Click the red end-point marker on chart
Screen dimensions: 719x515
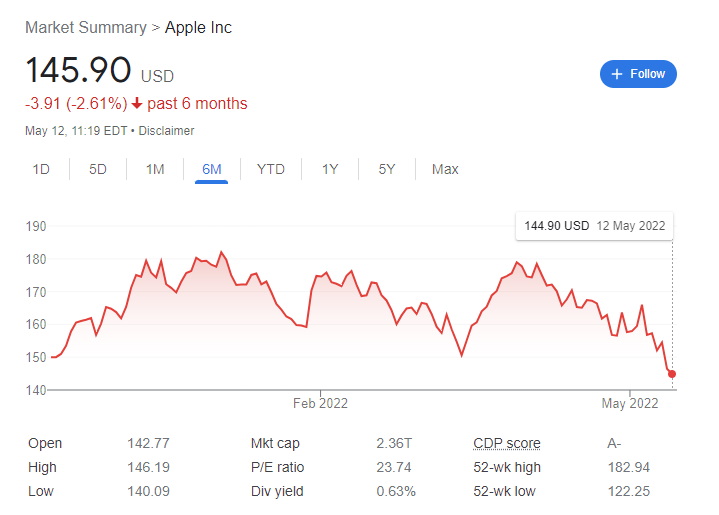[x=672, y=374]
